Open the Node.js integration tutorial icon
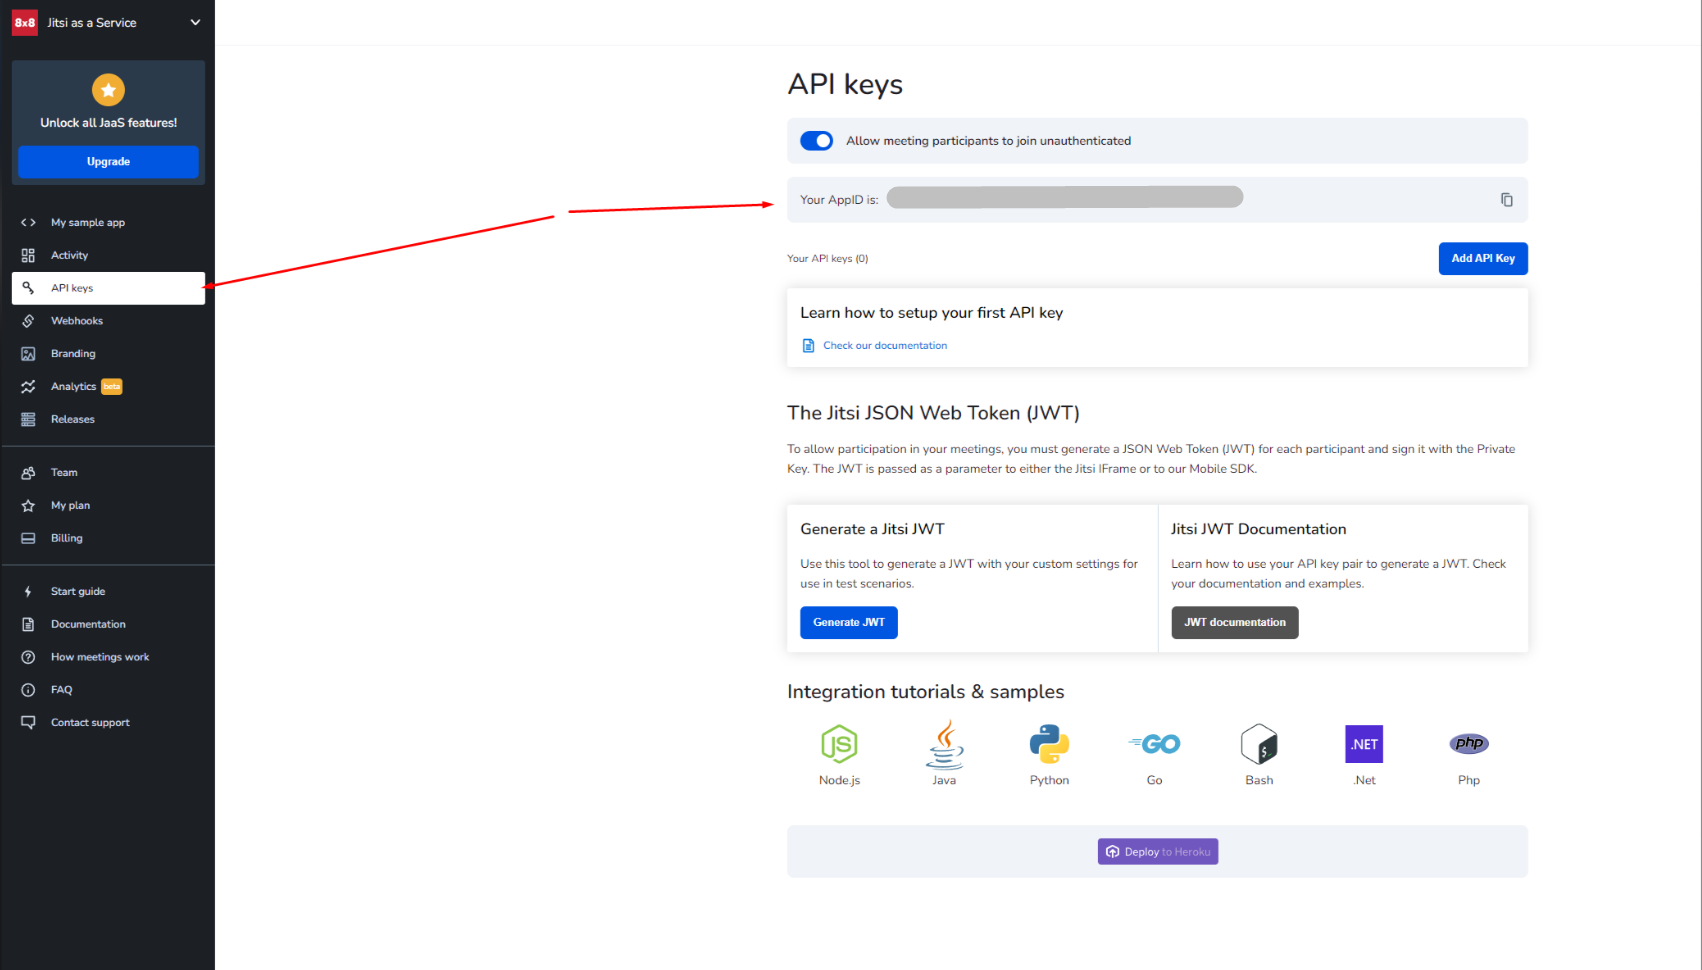 pos(839,745)
